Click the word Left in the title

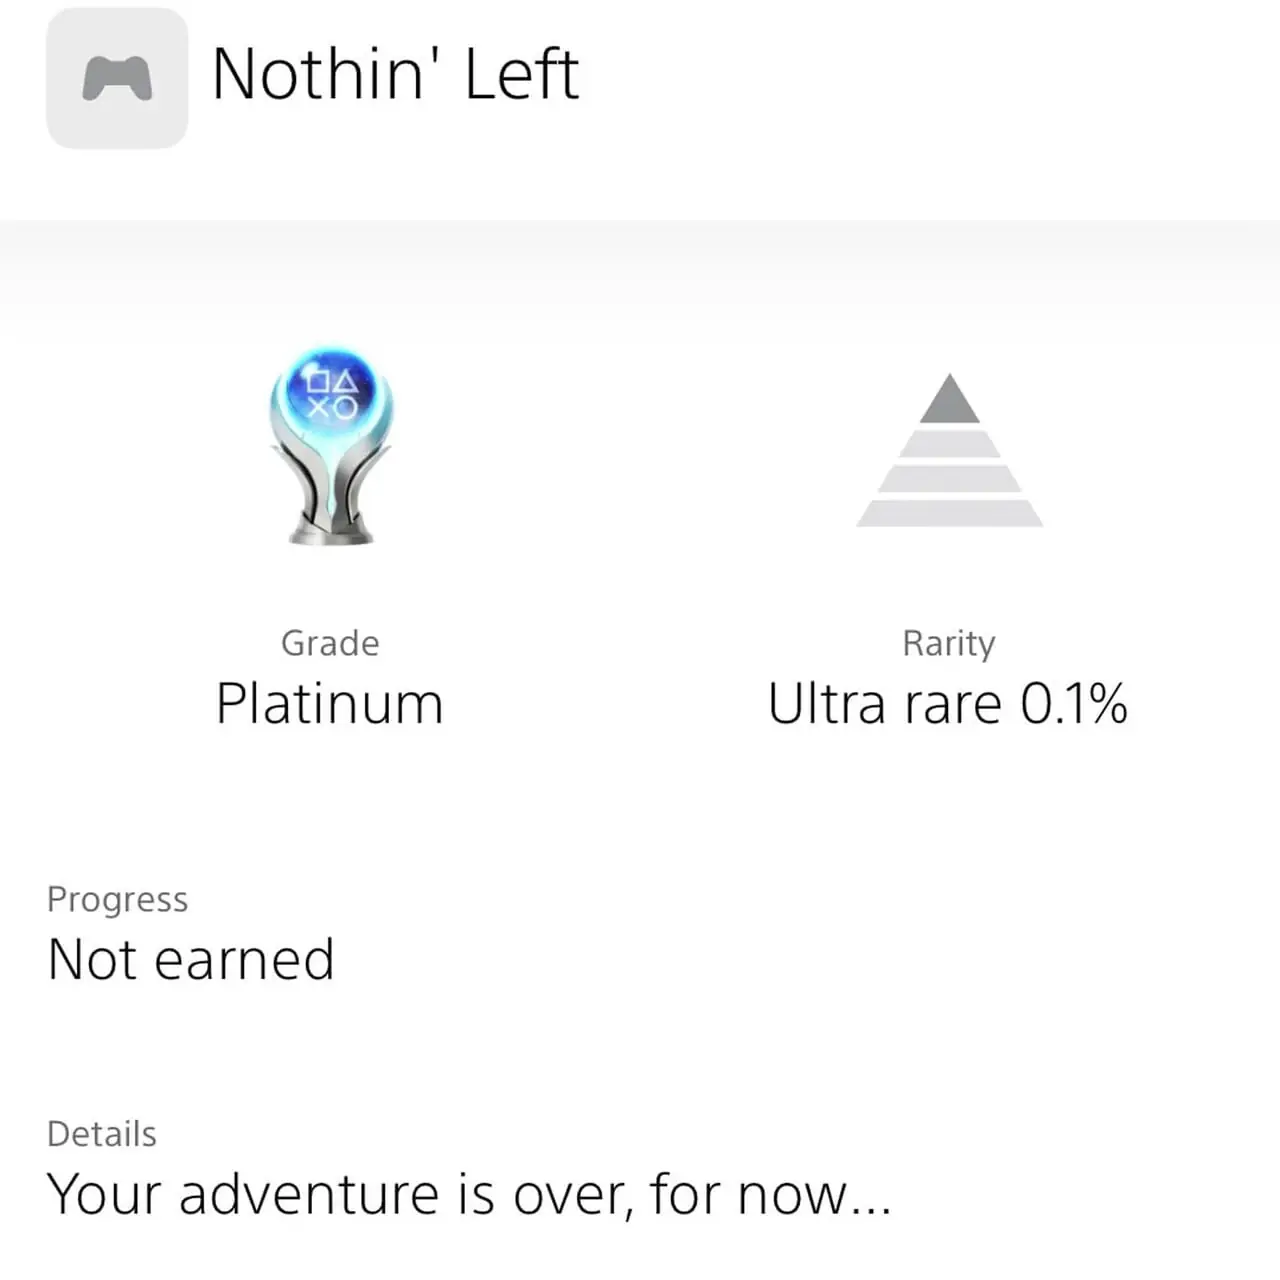coord(522,74)
